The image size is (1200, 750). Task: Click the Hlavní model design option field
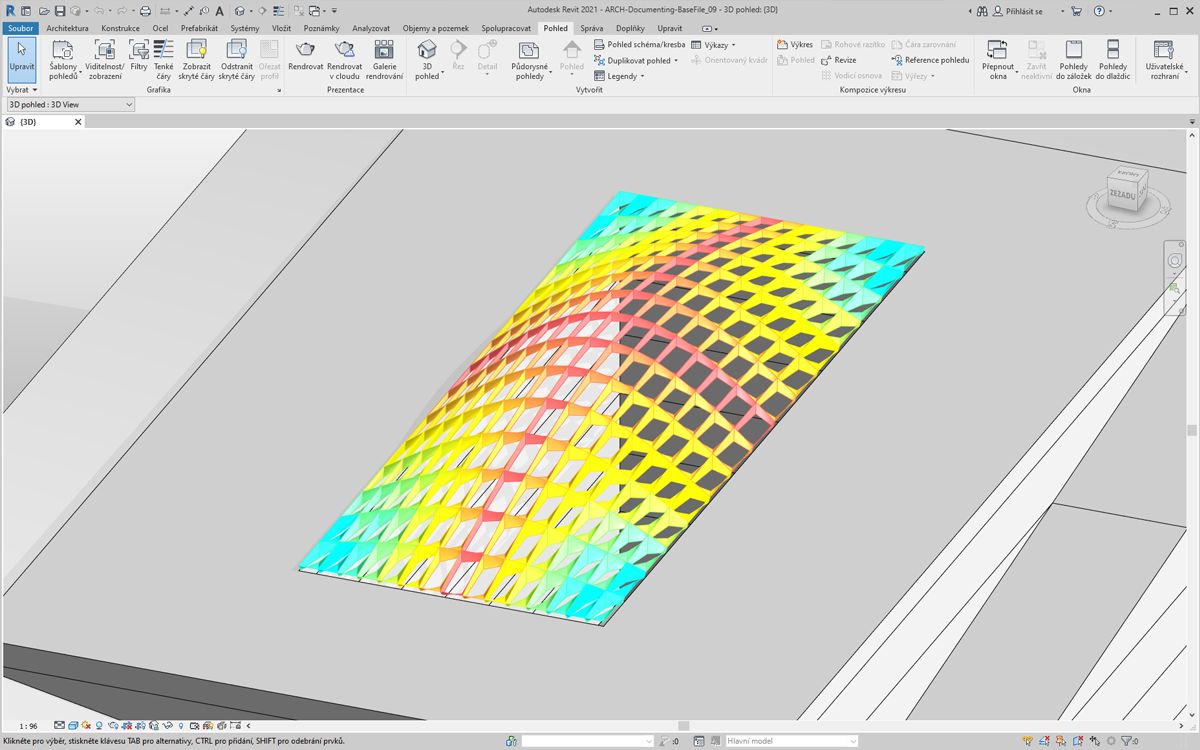[x=790, y=741]
